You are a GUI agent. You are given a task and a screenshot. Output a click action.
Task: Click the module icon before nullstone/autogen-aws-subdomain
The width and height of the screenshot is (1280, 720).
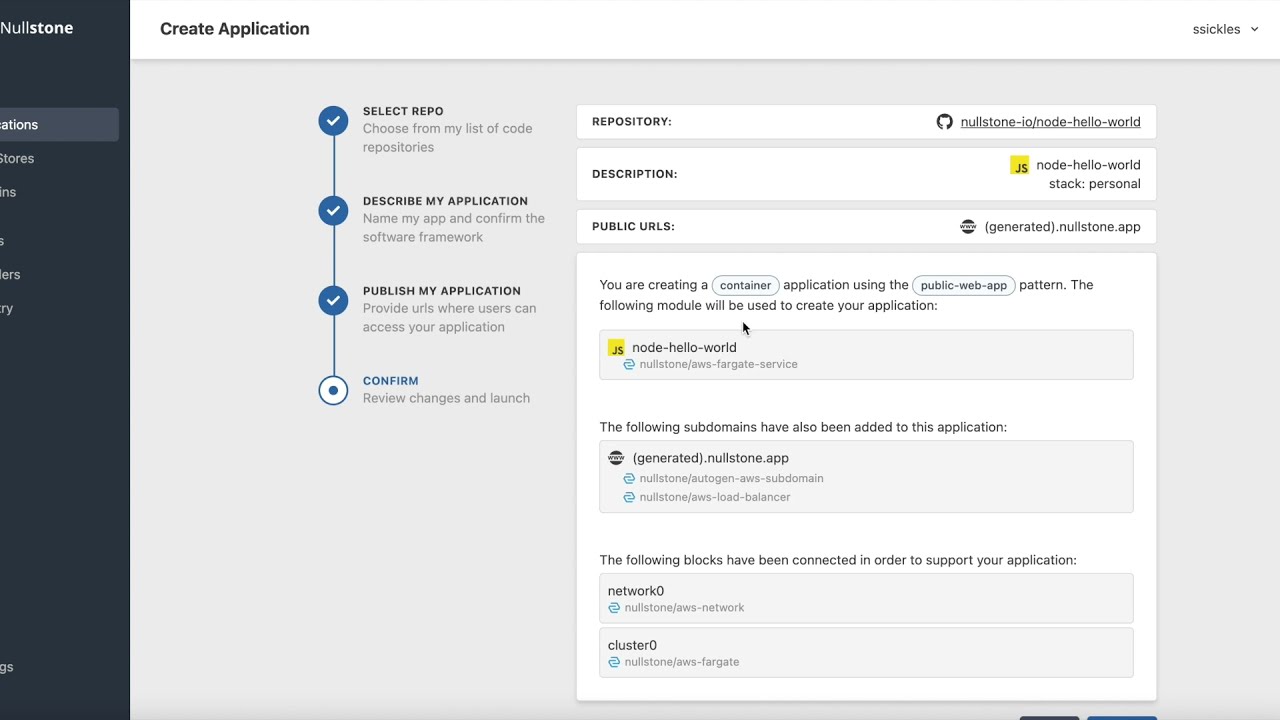pyautogui.click(x=629, y=479)
